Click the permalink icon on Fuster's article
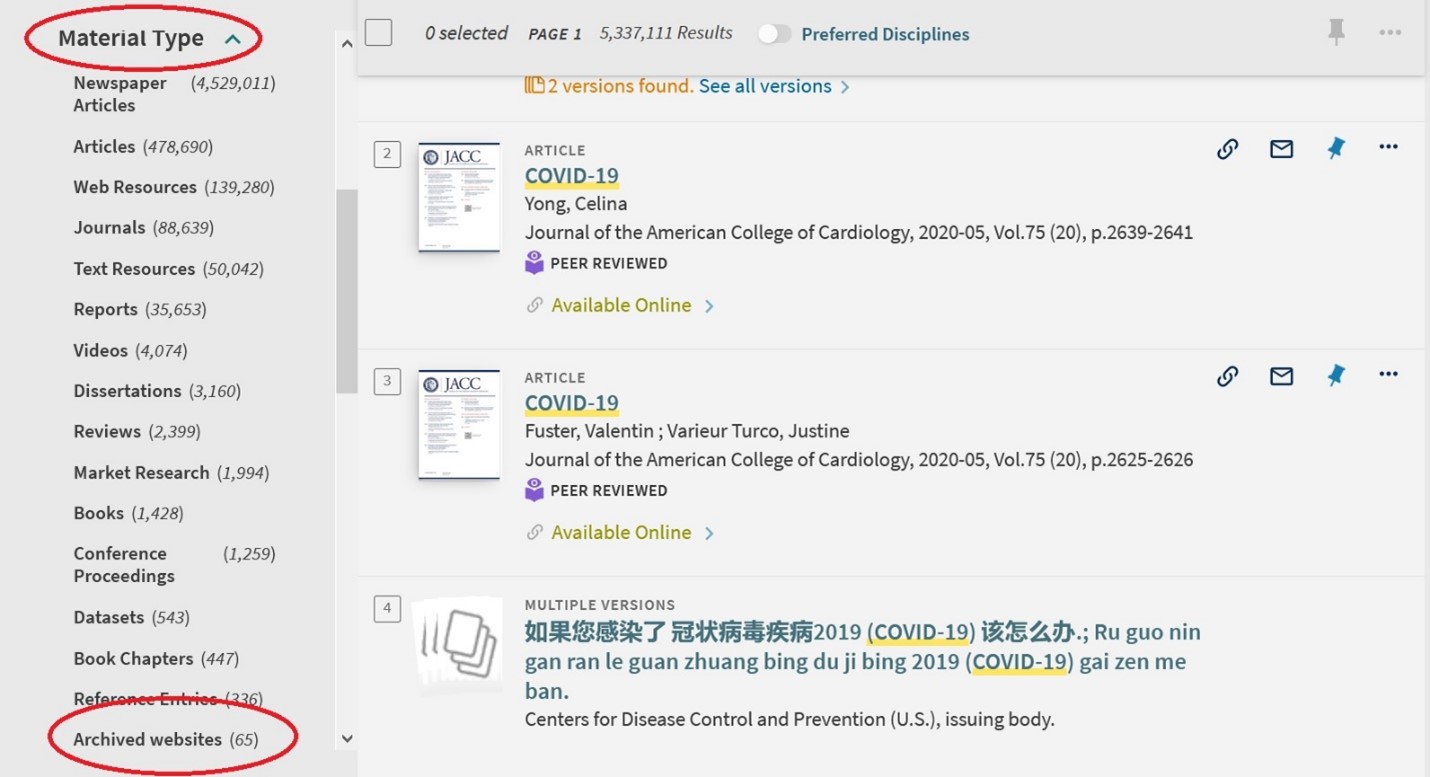This screenshot has height=777, width=1430. 1228,375
